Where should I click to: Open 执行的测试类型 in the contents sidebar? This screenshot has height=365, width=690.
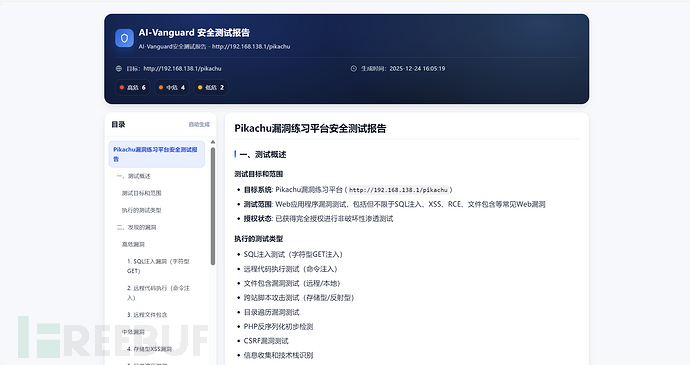point(142,210)
